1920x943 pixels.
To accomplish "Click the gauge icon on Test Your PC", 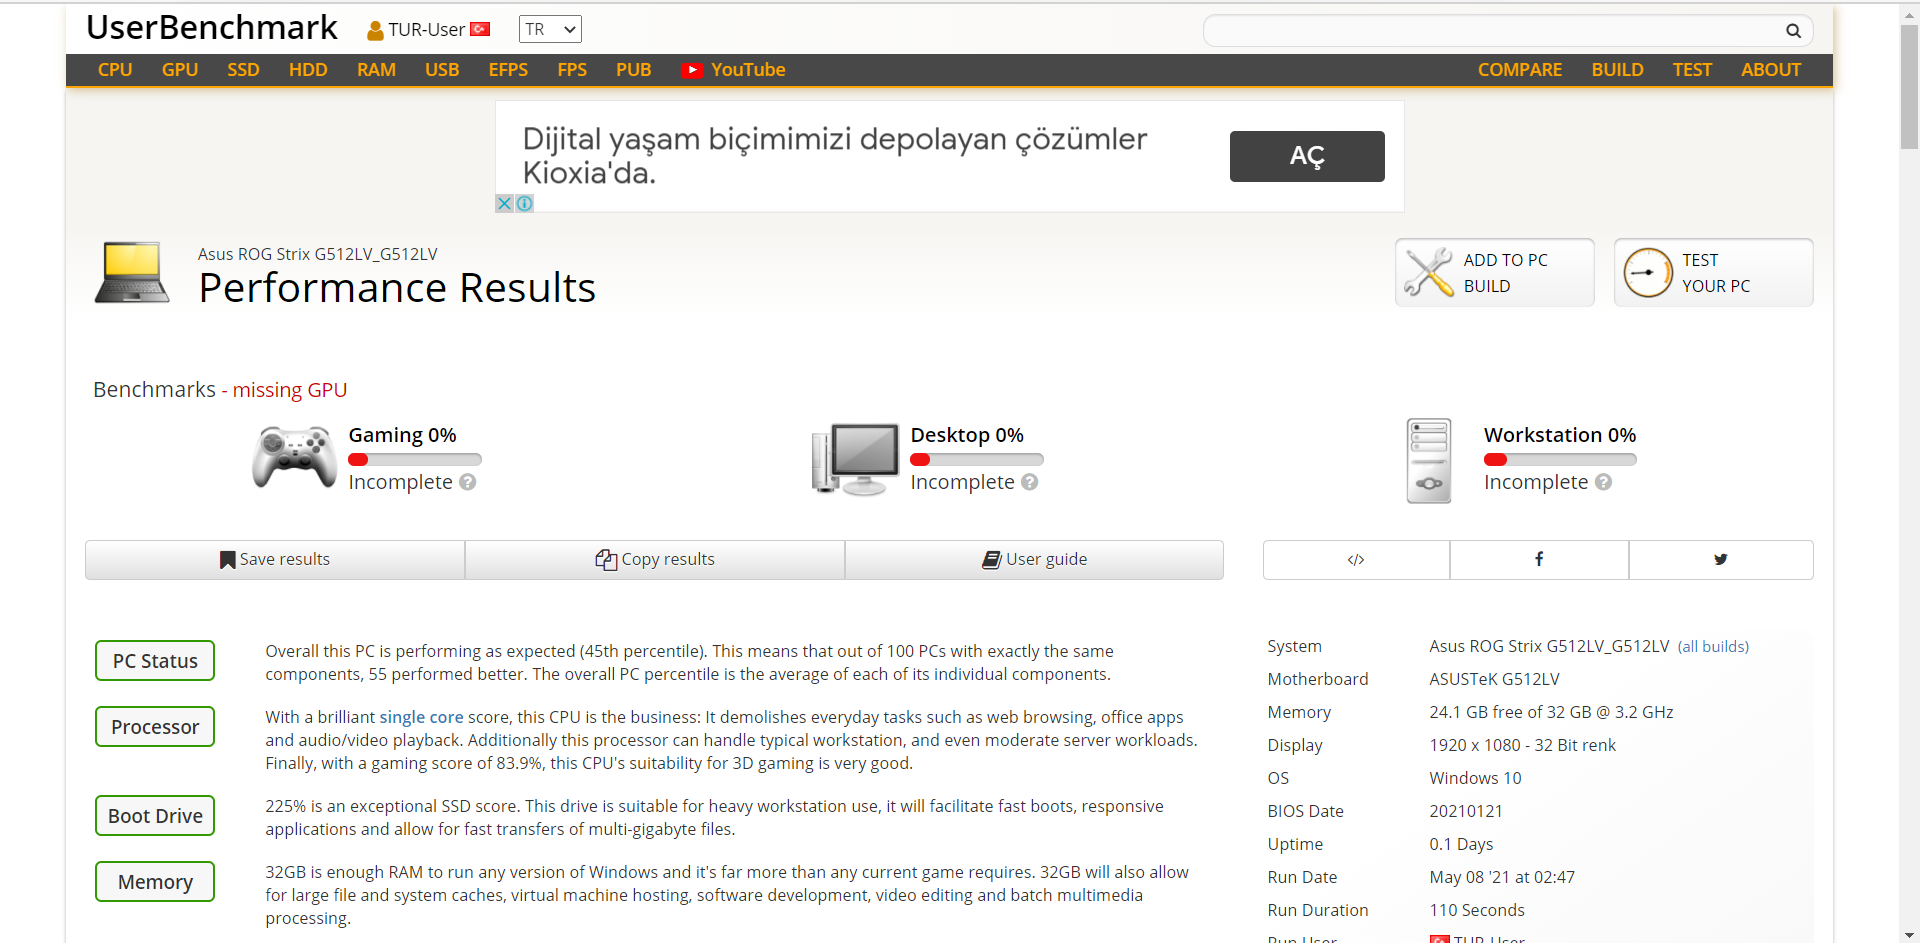I will [x=1647, y=272].
